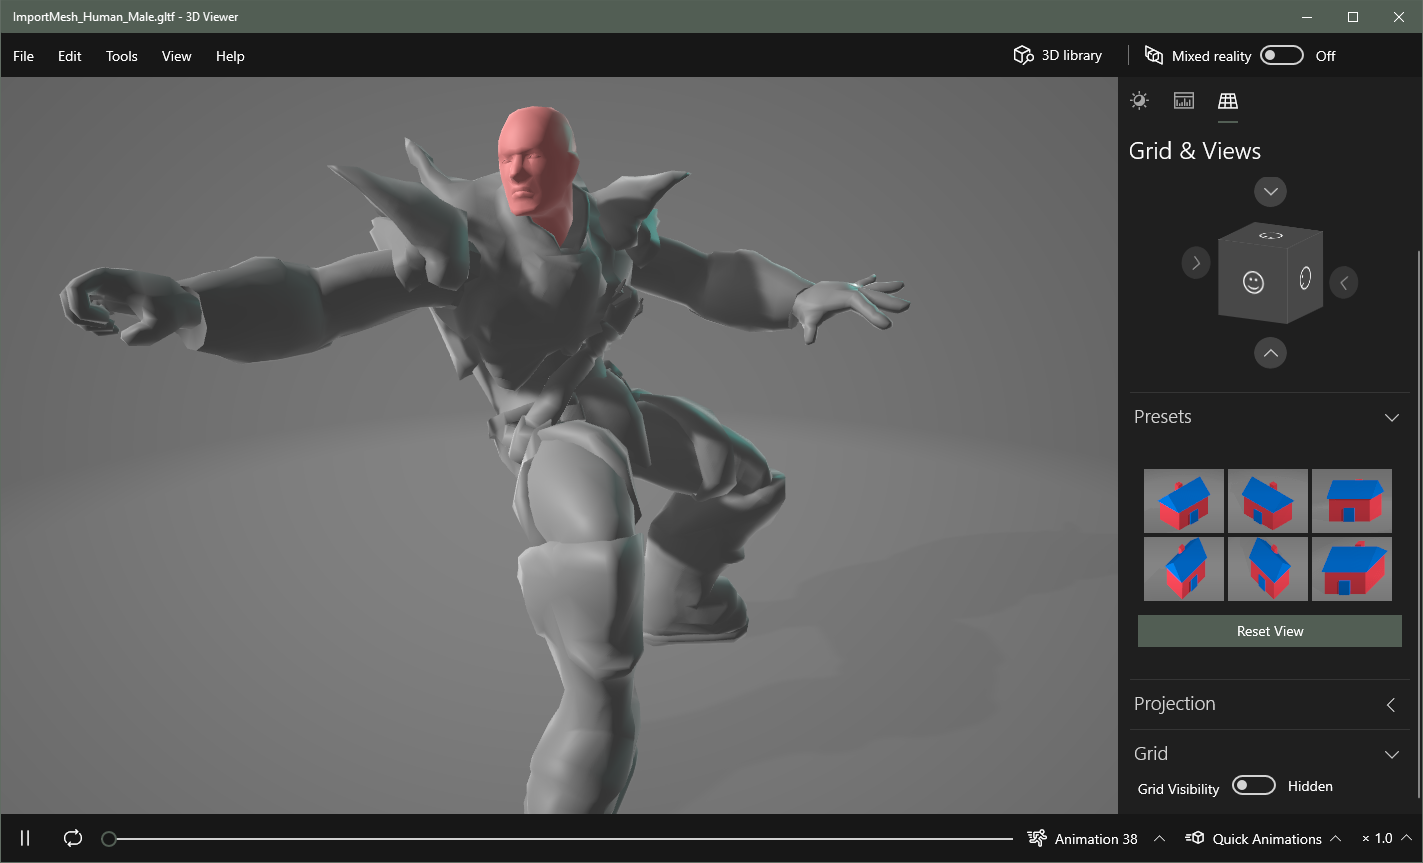
Task: Pause the animation playback
Action: pos(26,838)
